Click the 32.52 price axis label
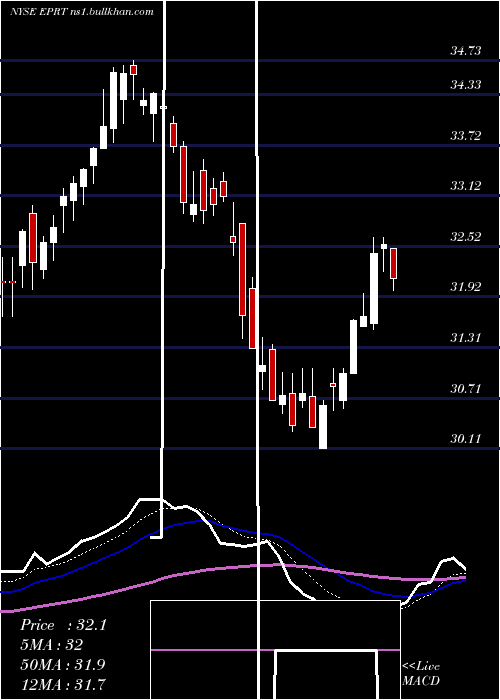The width and height of the screenshot is (500, 700). tap(466, 236)
